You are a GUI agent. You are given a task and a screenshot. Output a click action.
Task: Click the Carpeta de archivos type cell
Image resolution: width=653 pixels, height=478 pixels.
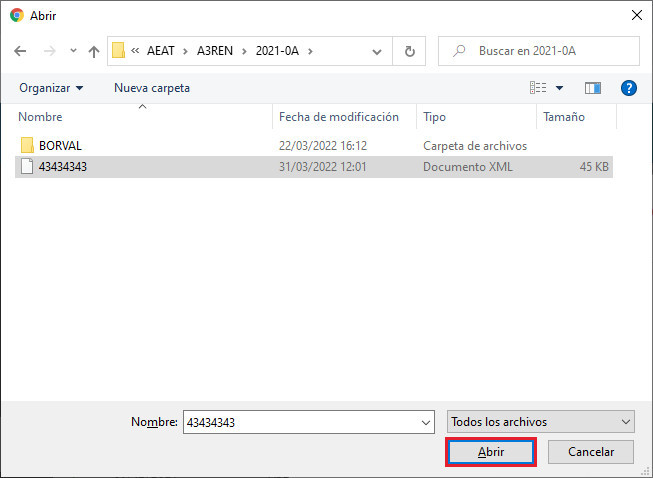coord(475,146)
